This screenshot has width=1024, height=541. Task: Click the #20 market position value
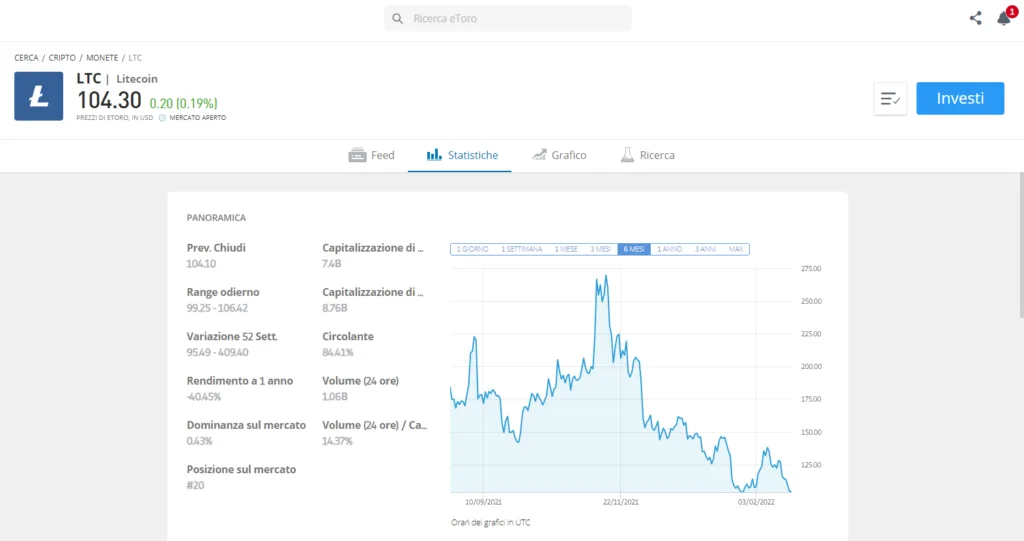coord(195,485)
